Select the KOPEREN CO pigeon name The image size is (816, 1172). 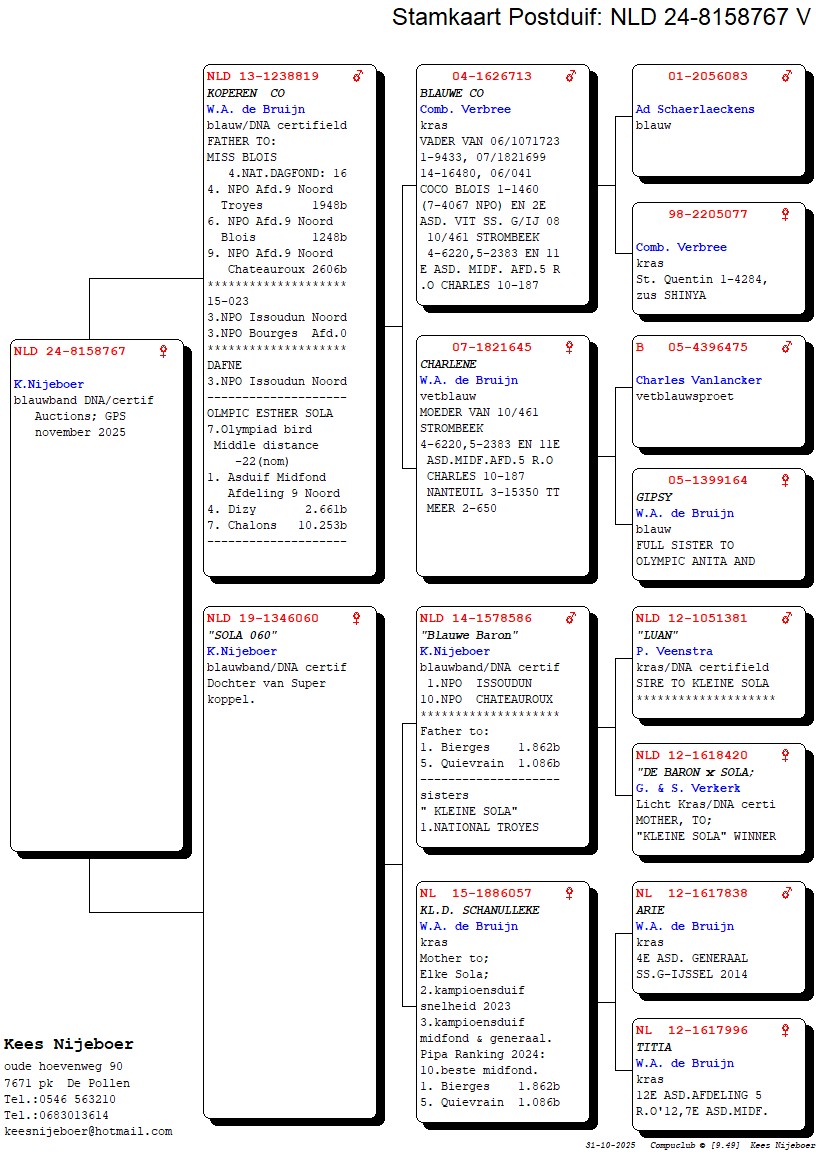[245, 93]
